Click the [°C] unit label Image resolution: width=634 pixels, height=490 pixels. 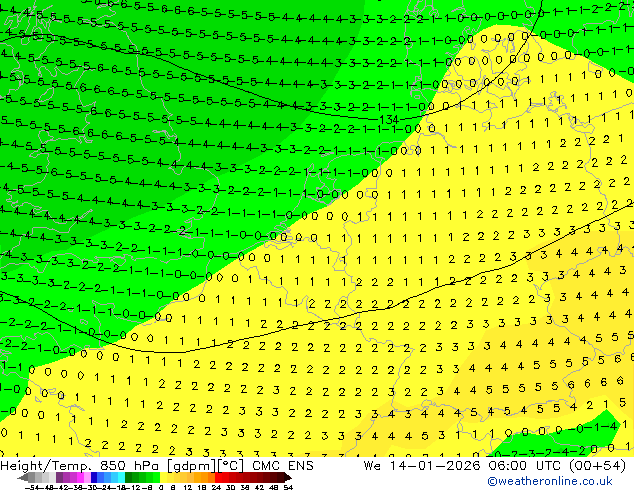(231, 466)
